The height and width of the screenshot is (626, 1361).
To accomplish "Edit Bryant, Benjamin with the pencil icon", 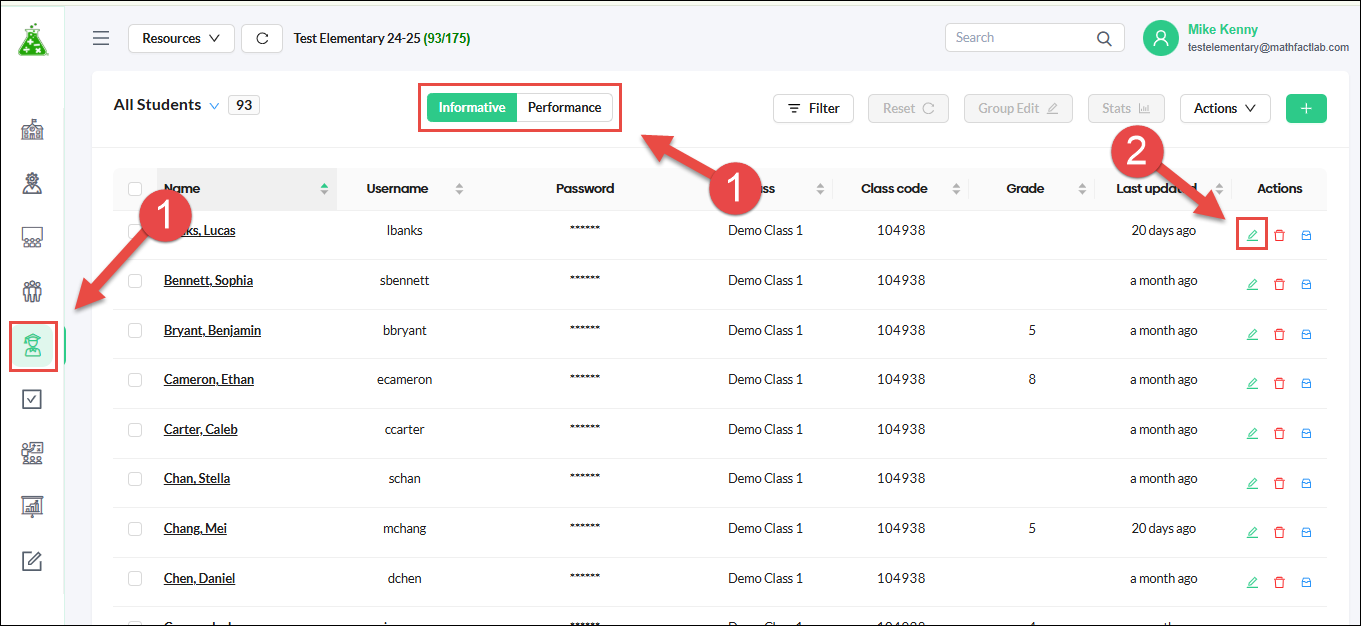I will 1252,334.
